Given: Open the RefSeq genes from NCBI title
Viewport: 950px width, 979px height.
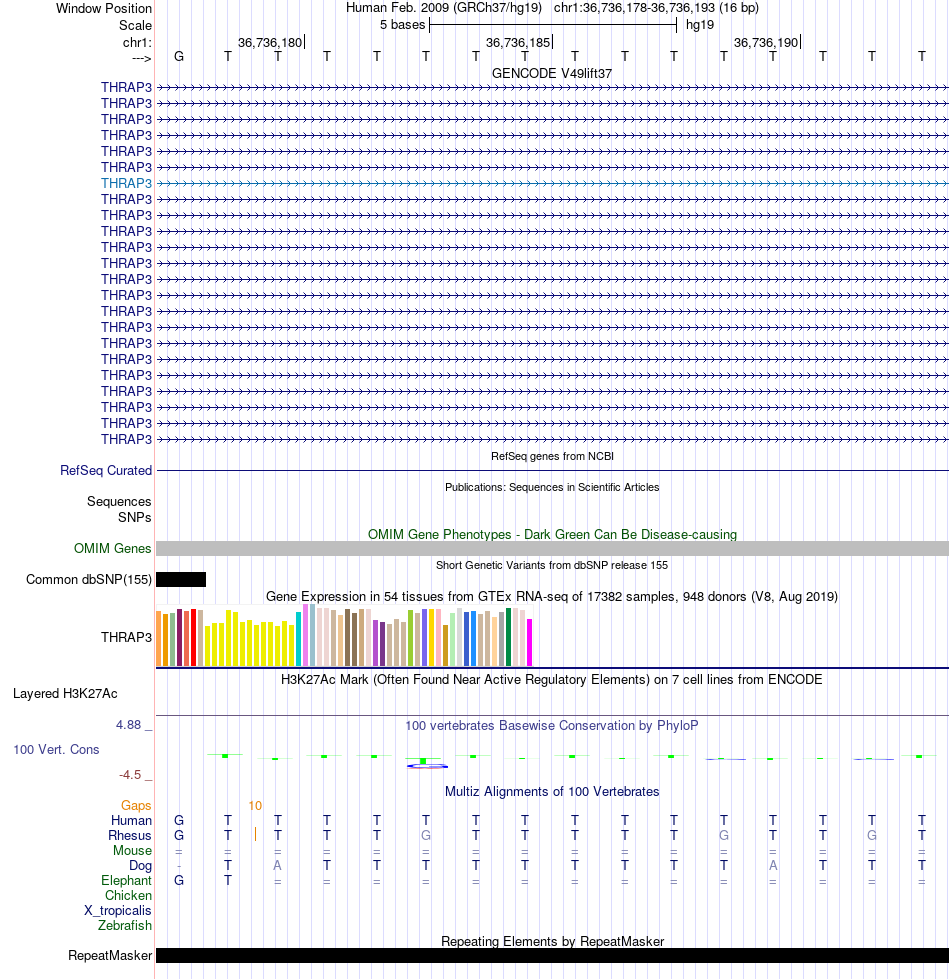Looking at the screenshot, I should pos(552,456).
